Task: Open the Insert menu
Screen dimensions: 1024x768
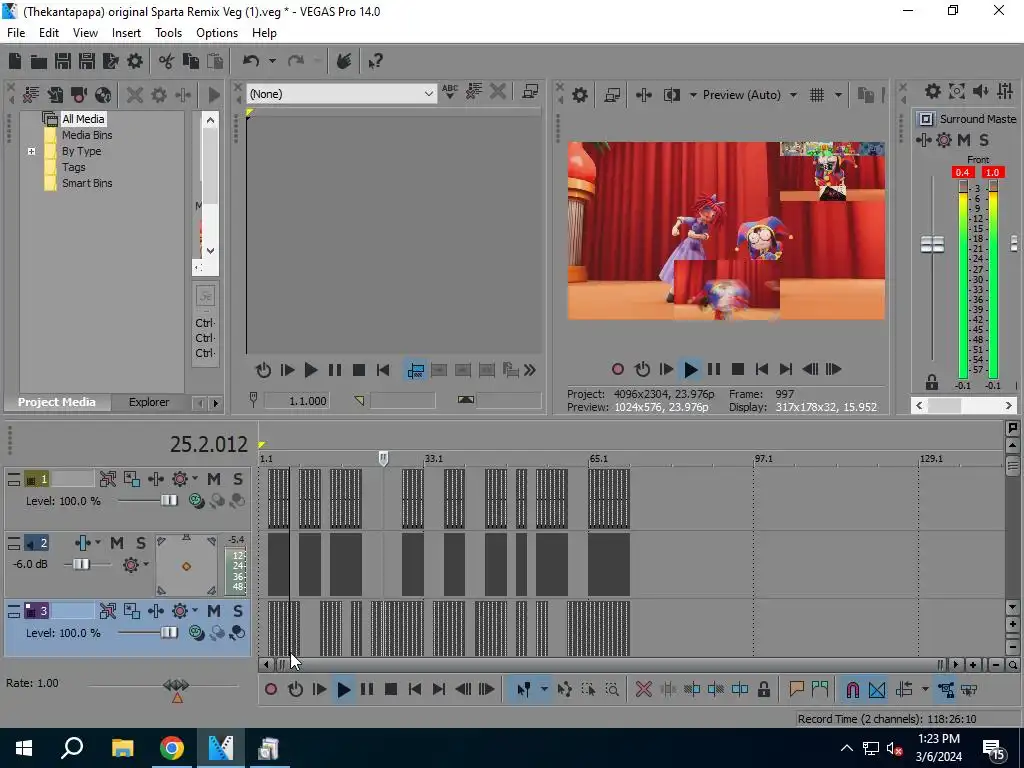Action: click(126, 33)
